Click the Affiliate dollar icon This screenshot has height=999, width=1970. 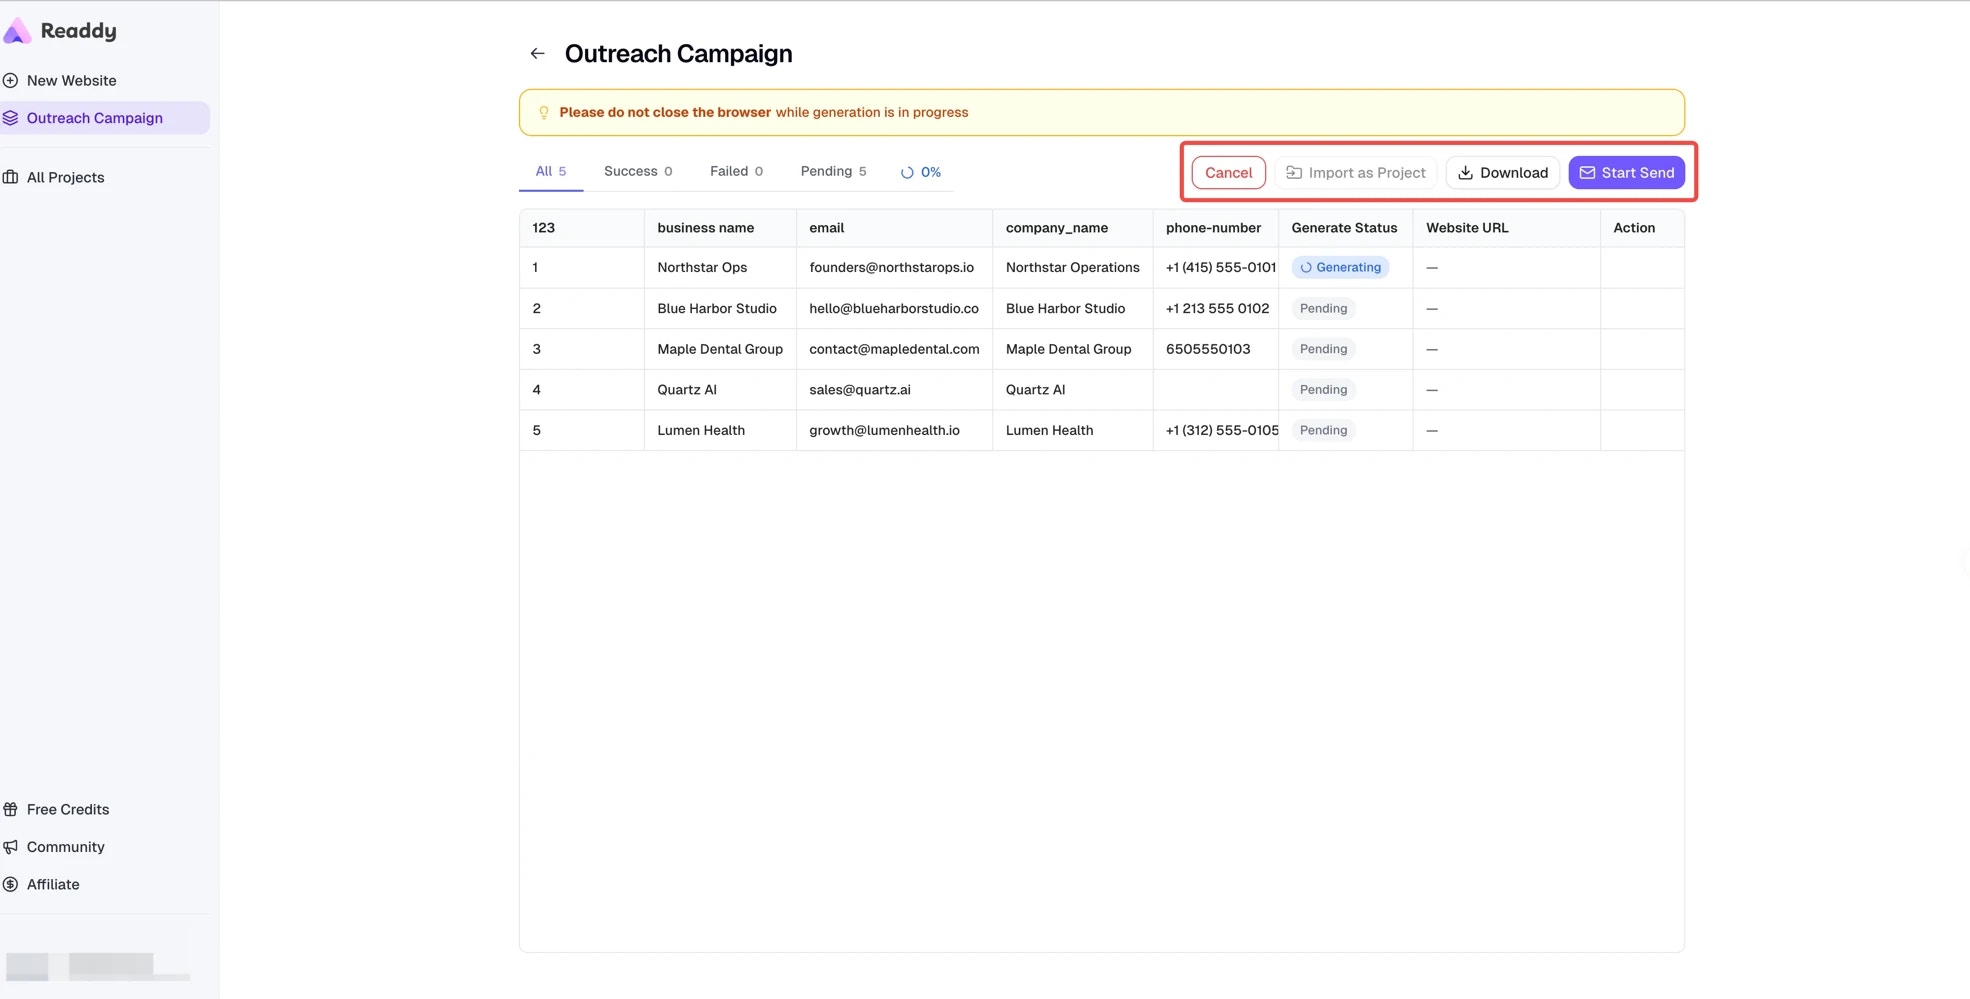[11, 885]
